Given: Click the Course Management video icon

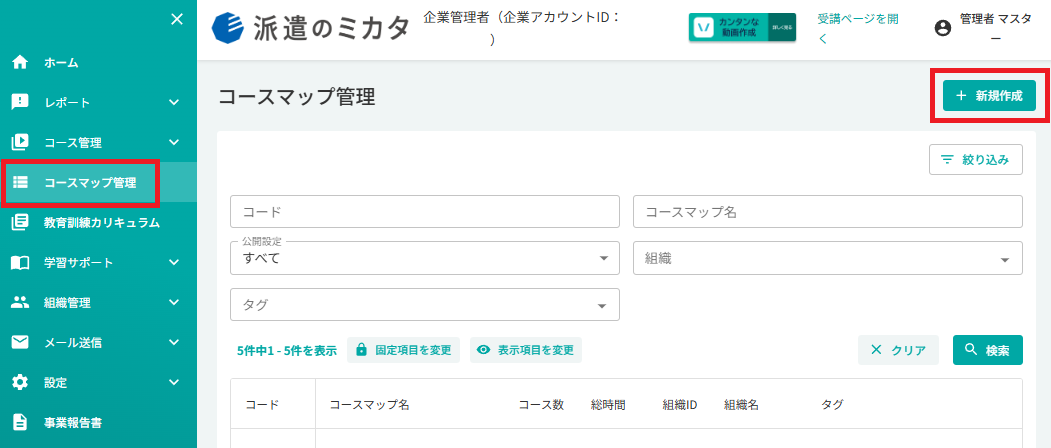Looking at the screenshot, I should (x=20, y=142).
